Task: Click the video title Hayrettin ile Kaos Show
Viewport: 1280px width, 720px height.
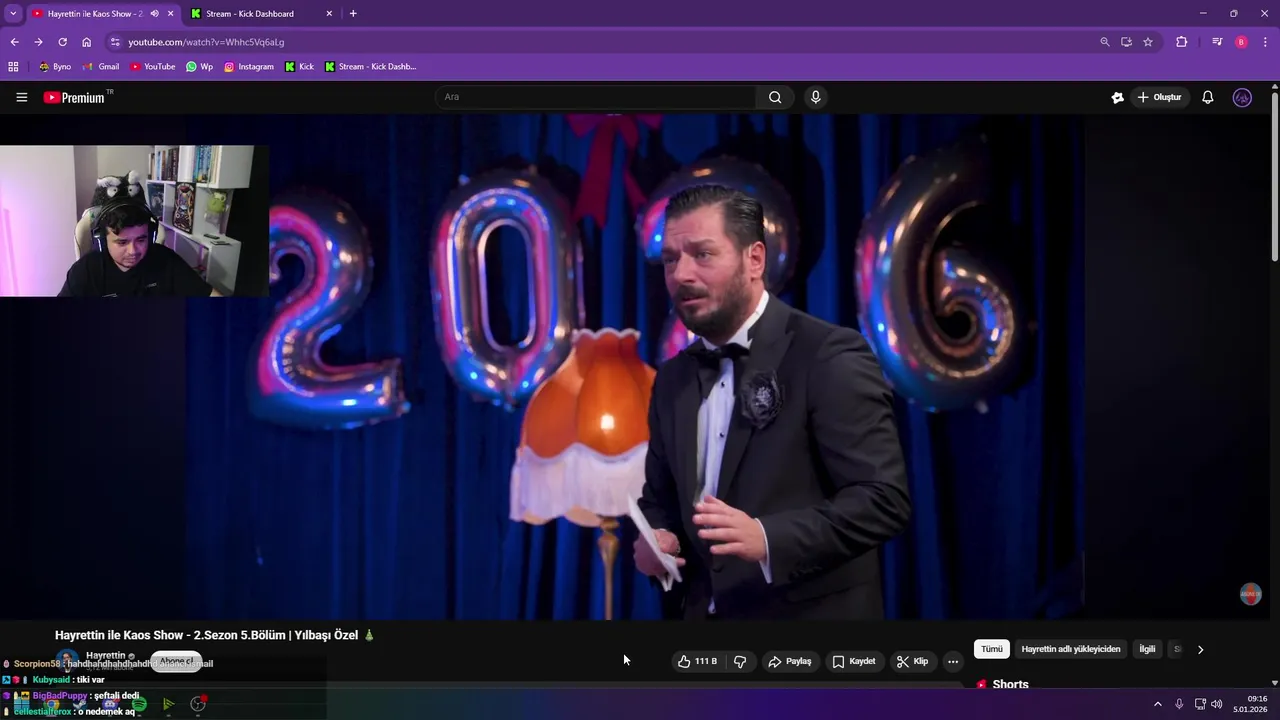Action: [214, 635]
